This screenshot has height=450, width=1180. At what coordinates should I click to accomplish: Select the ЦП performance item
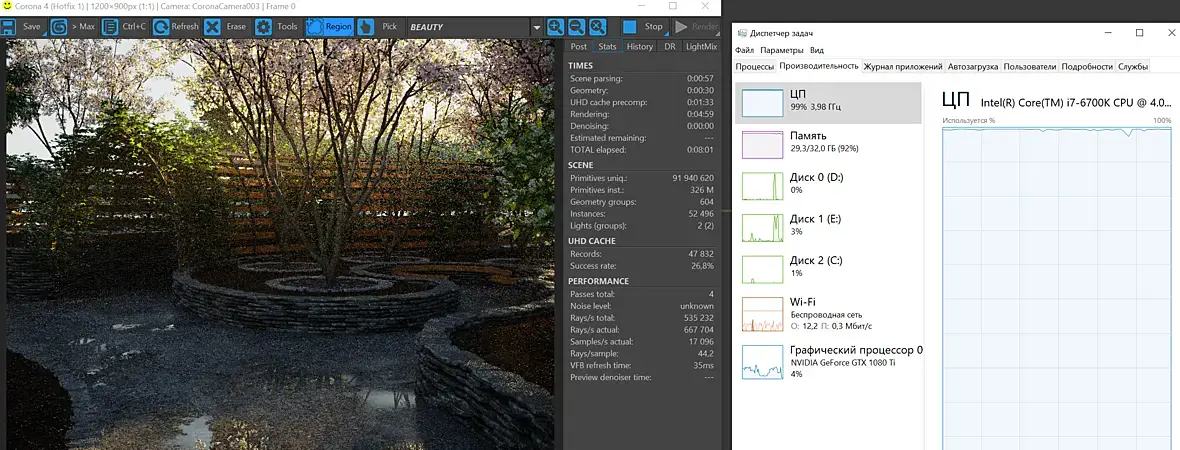click(828, 102)
